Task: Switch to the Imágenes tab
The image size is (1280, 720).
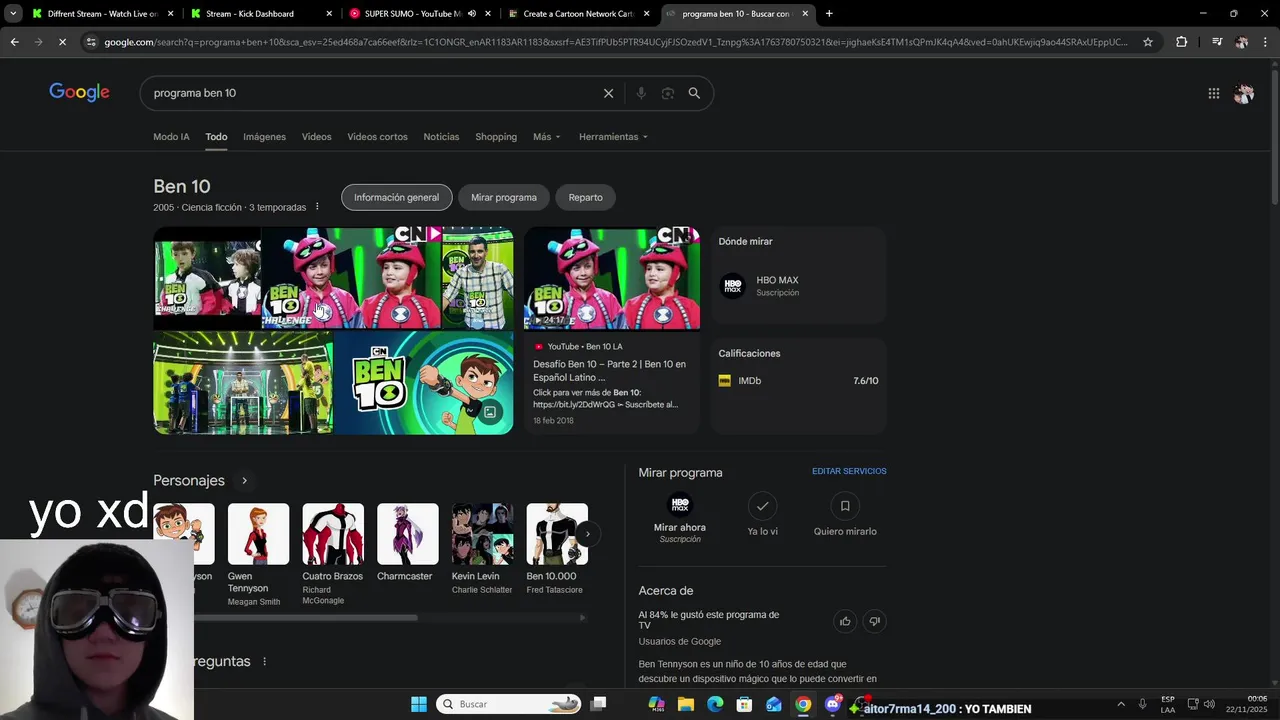Action: (x=264, y=137)
